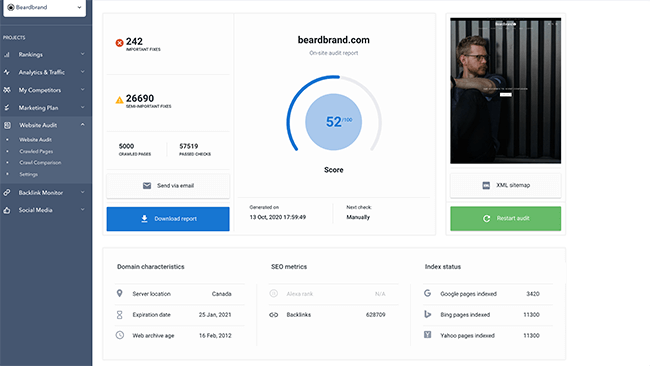Click the 5000 crawled pages value
Viewport: 650px width, 366px height.
click(x=126, y=146)
